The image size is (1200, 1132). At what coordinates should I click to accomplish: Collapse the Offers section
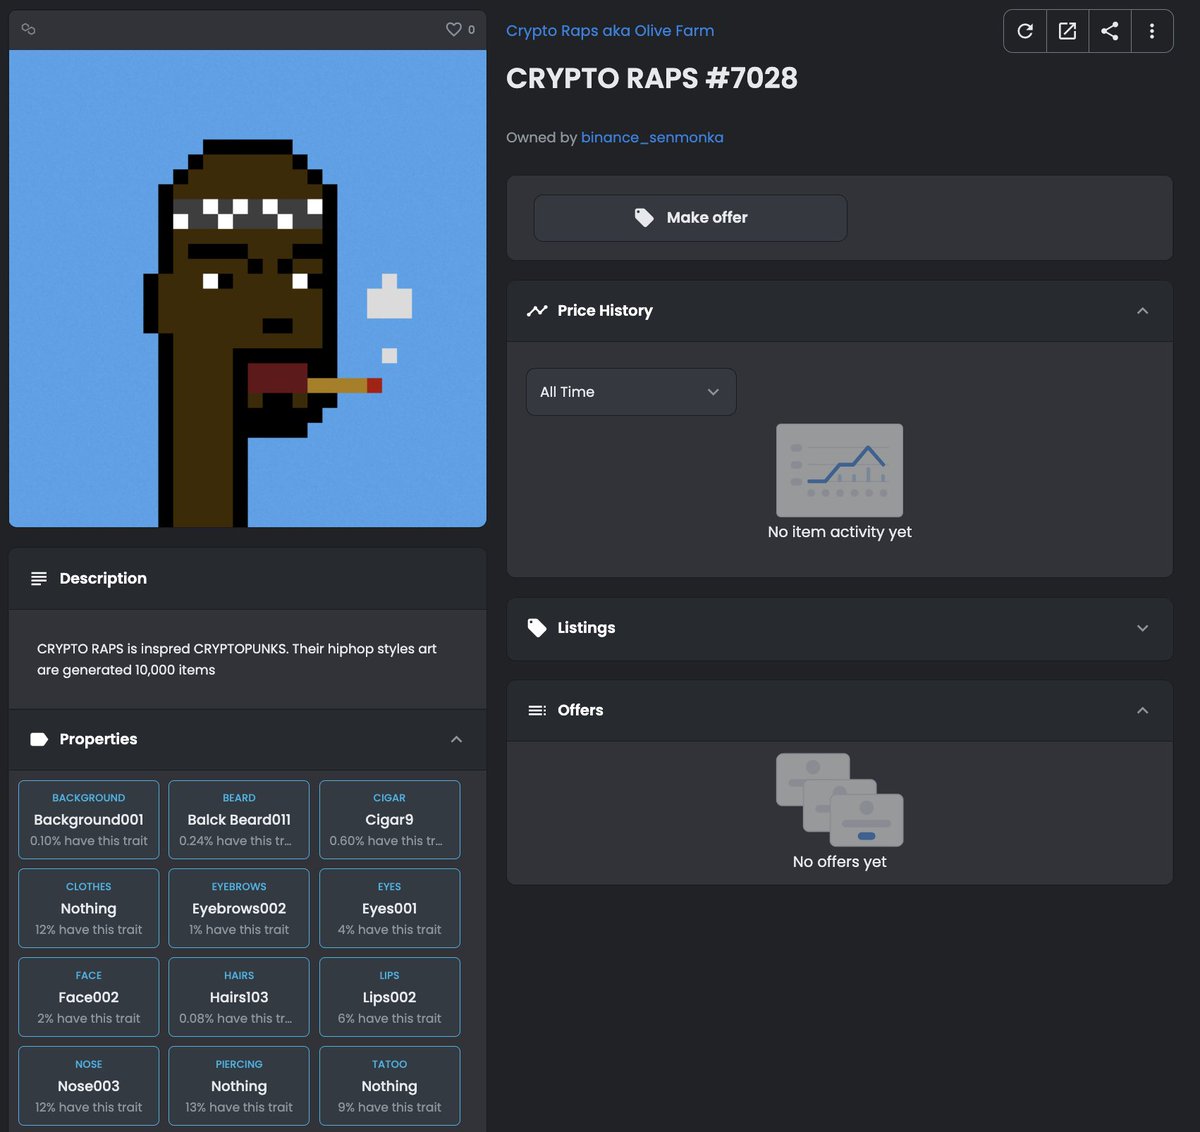(1142, 710)
